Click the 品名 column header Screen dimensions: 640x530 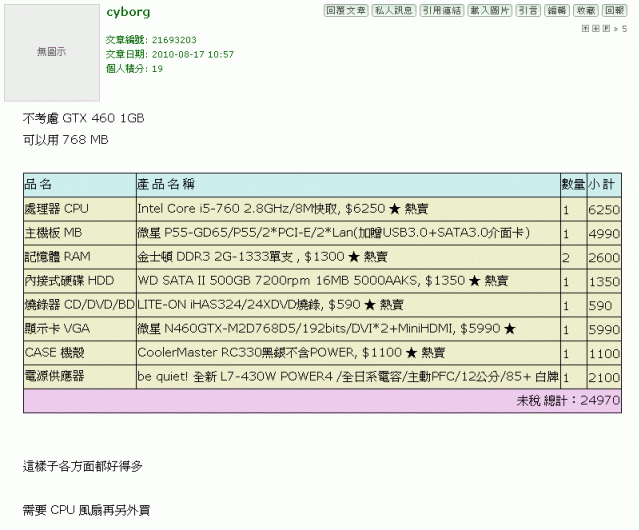pos(80,185)
